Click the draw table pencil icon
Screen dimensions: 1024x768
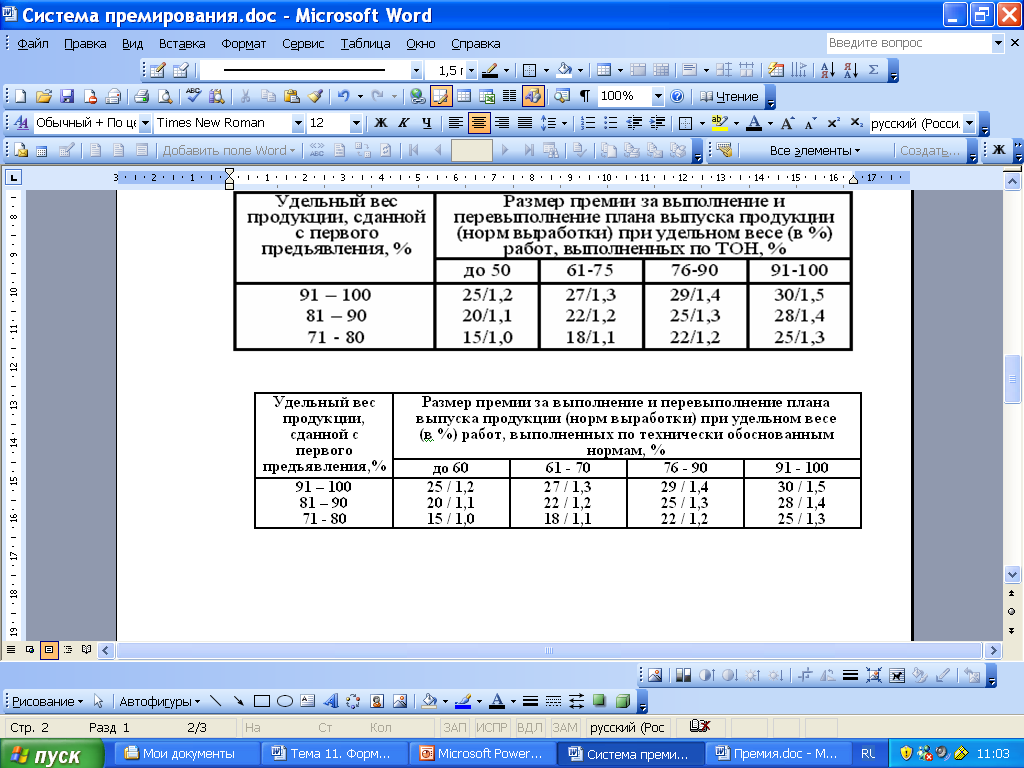[x=157, y=70]
